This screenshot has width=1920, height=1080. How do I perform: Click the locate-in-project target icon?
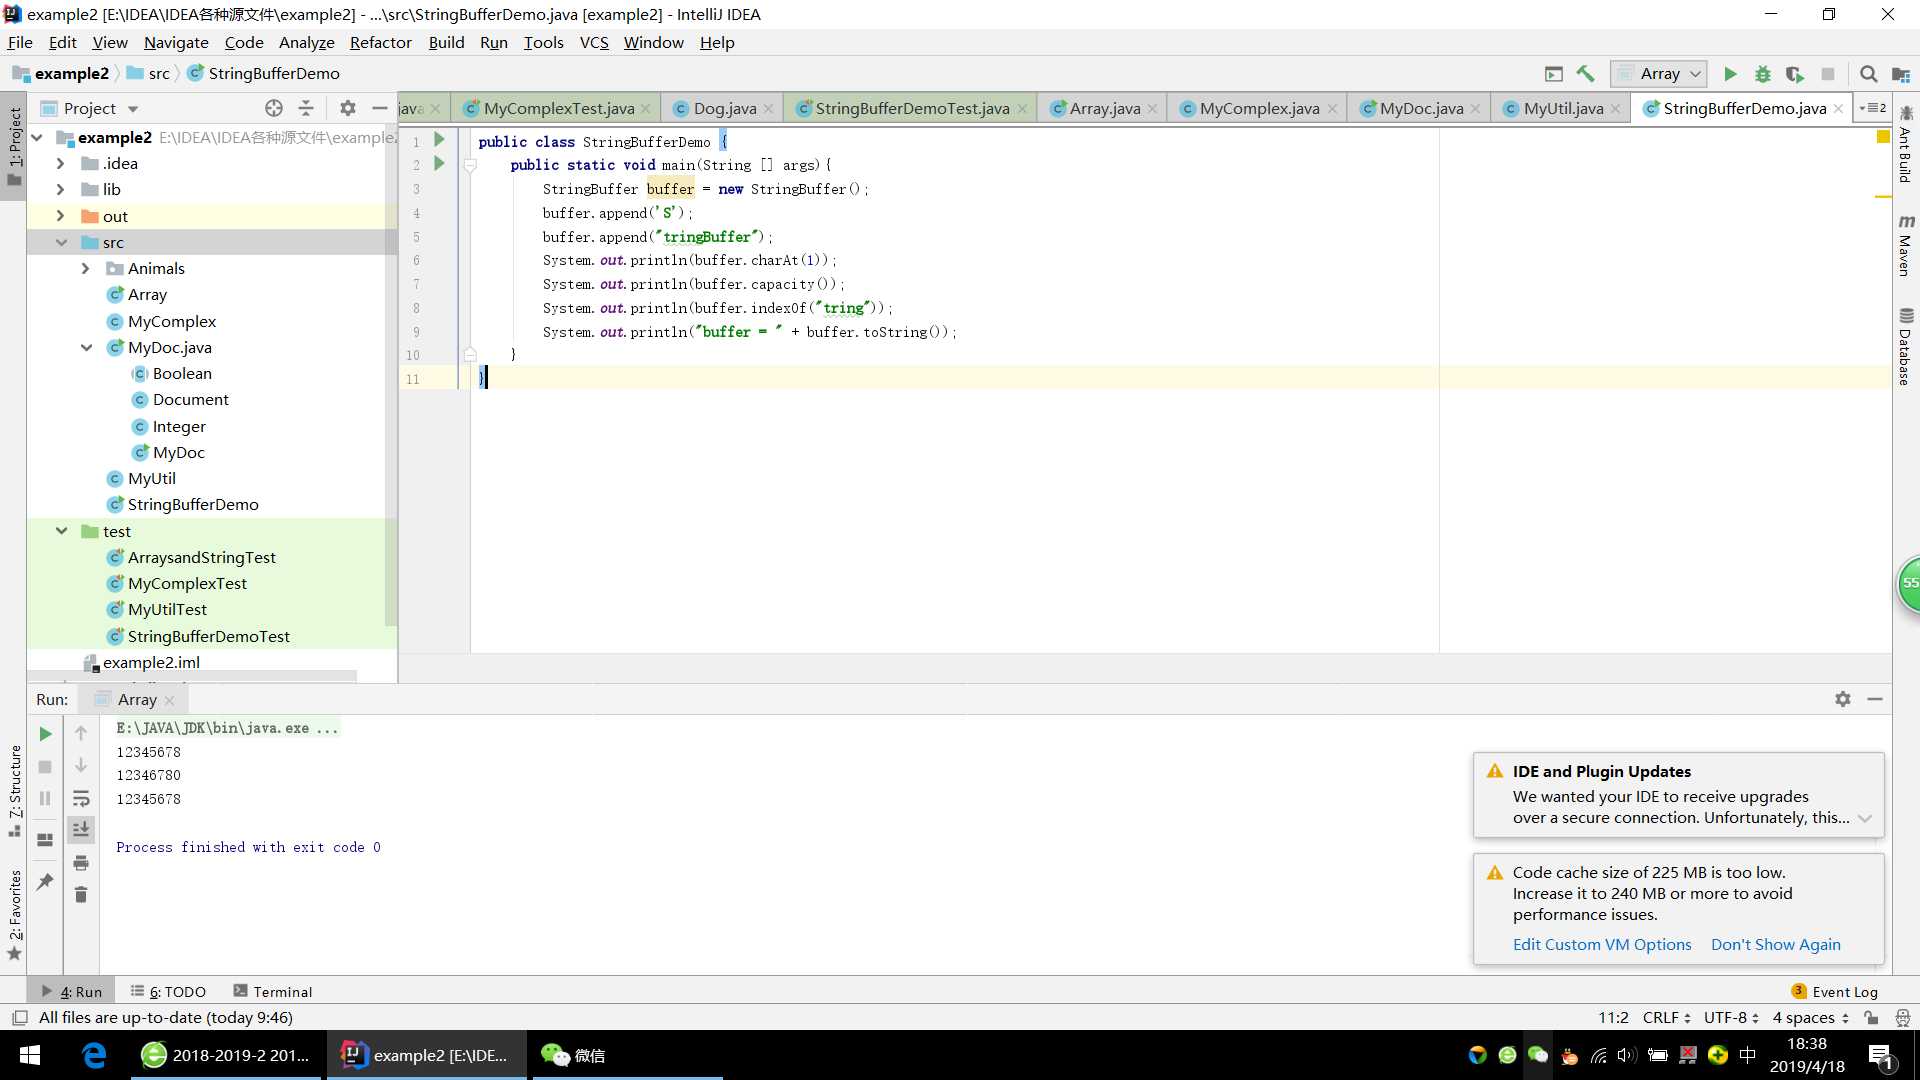tap(273, 108)
